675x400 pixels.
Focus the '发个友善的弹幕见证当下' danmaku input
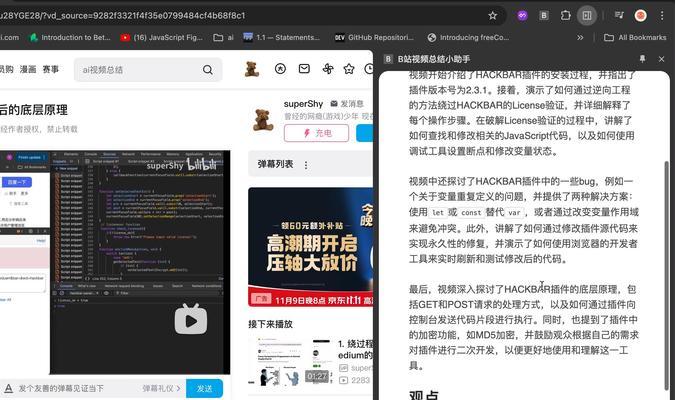coord(61,388)
